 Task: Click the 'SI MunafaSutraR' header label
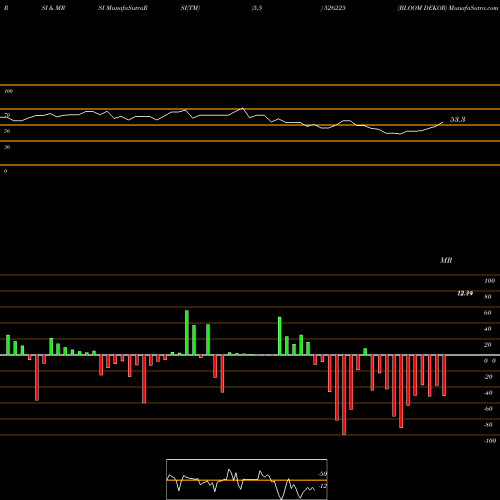[x=123, y=8]
